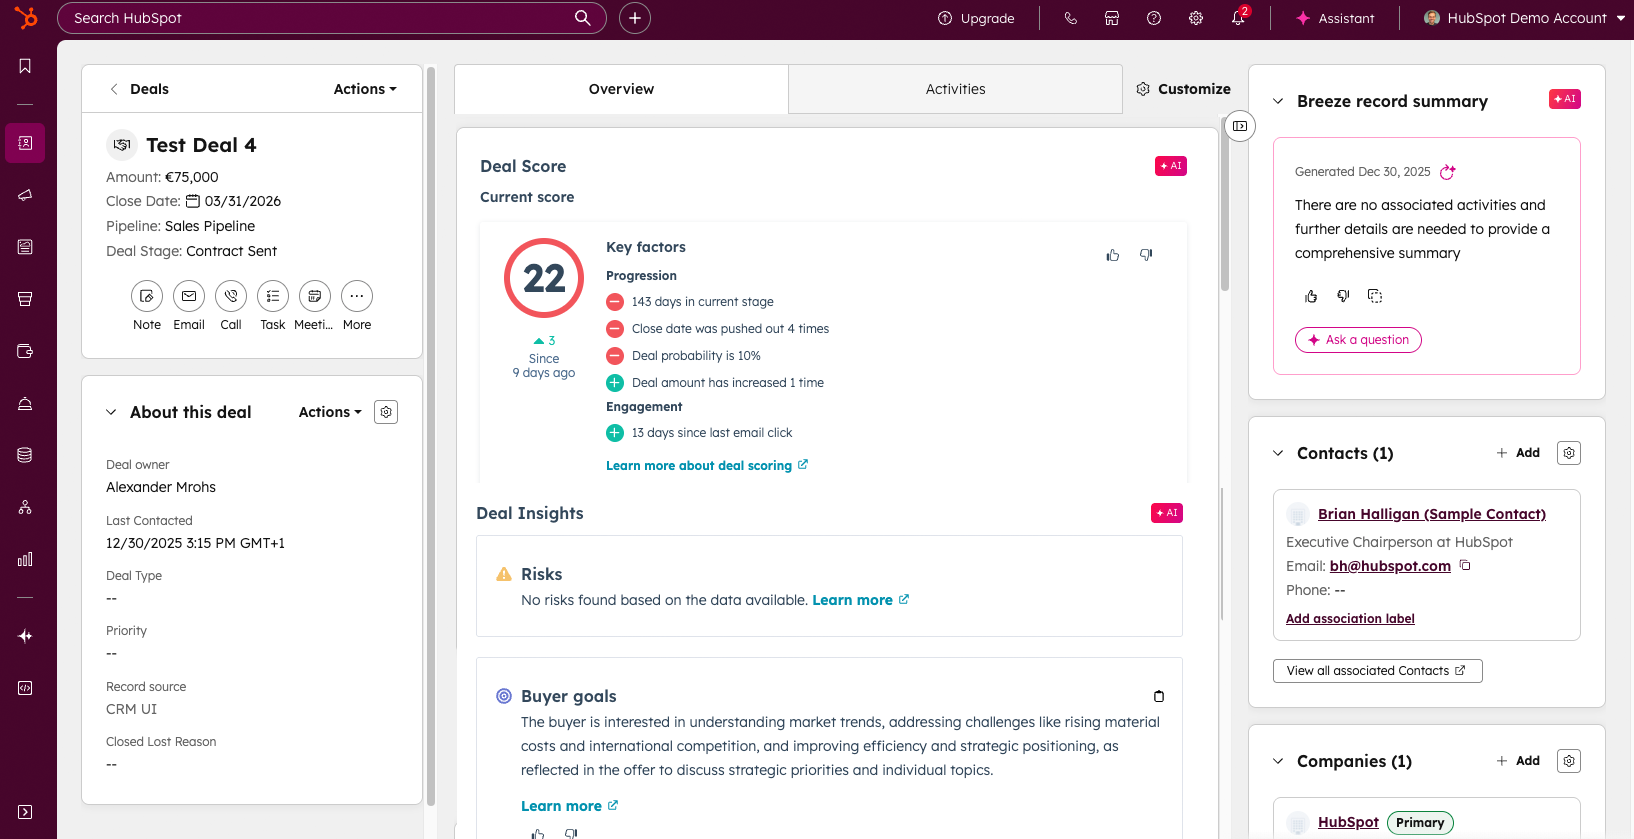Collapse the About this deal section
Image resolution: width=1634 pixels, height=839 pixels.
click(x=111, y=412)
